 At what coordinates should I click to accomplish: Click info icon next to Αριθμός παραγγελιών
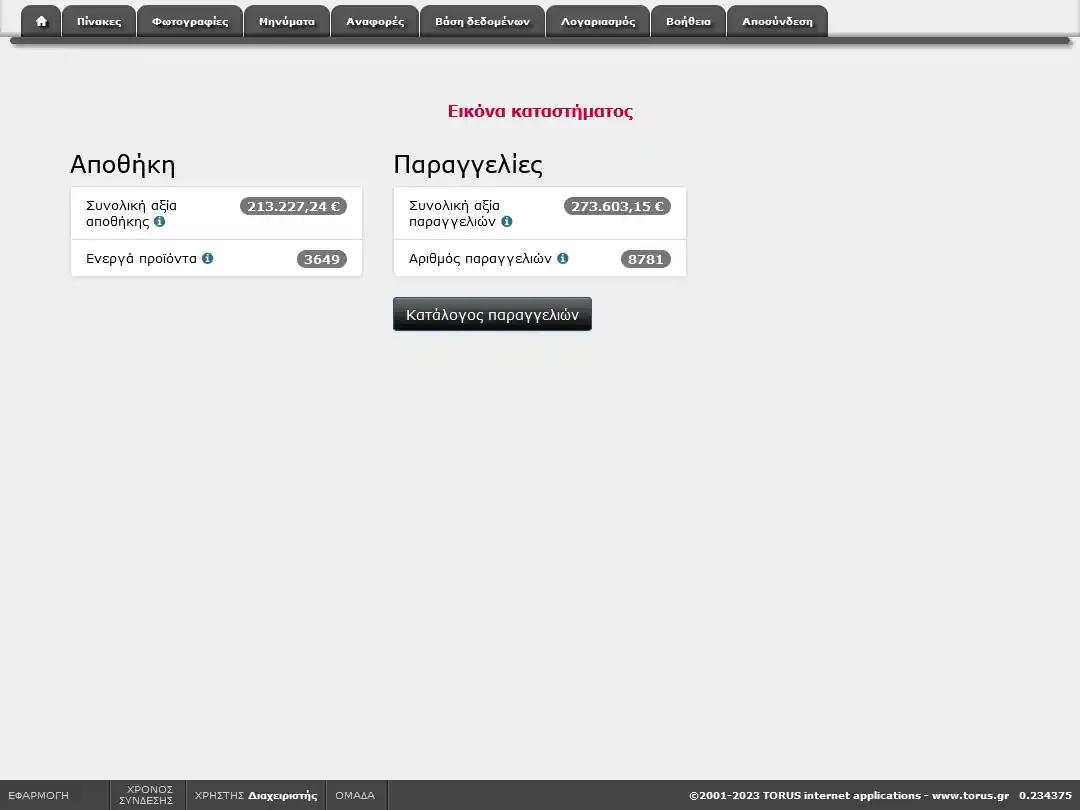point(563,258)
